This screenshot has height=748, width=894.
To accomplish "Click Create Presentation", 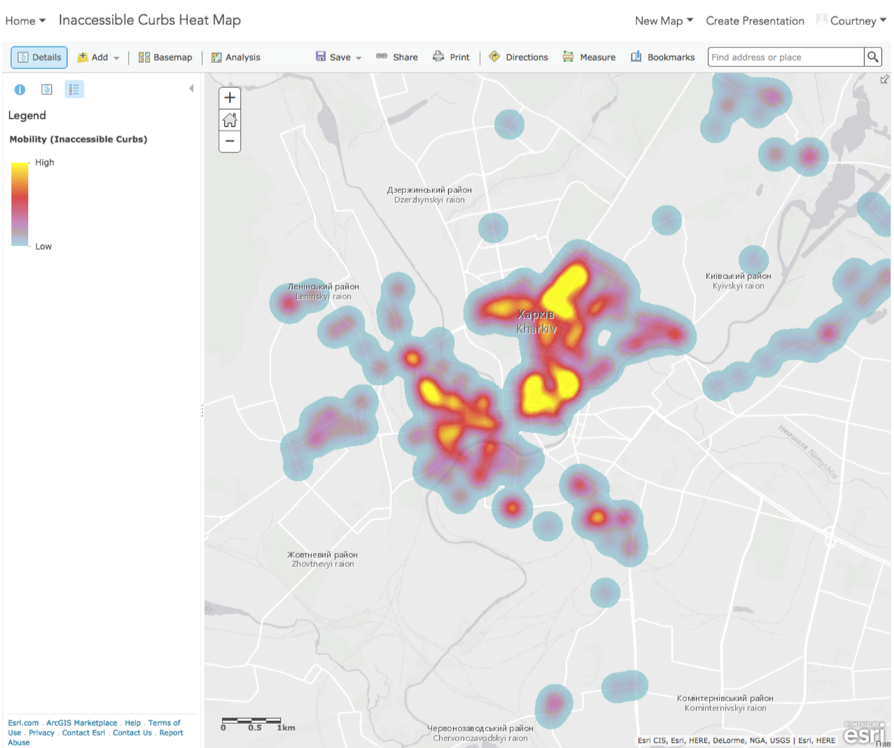I will pos(755,20).
